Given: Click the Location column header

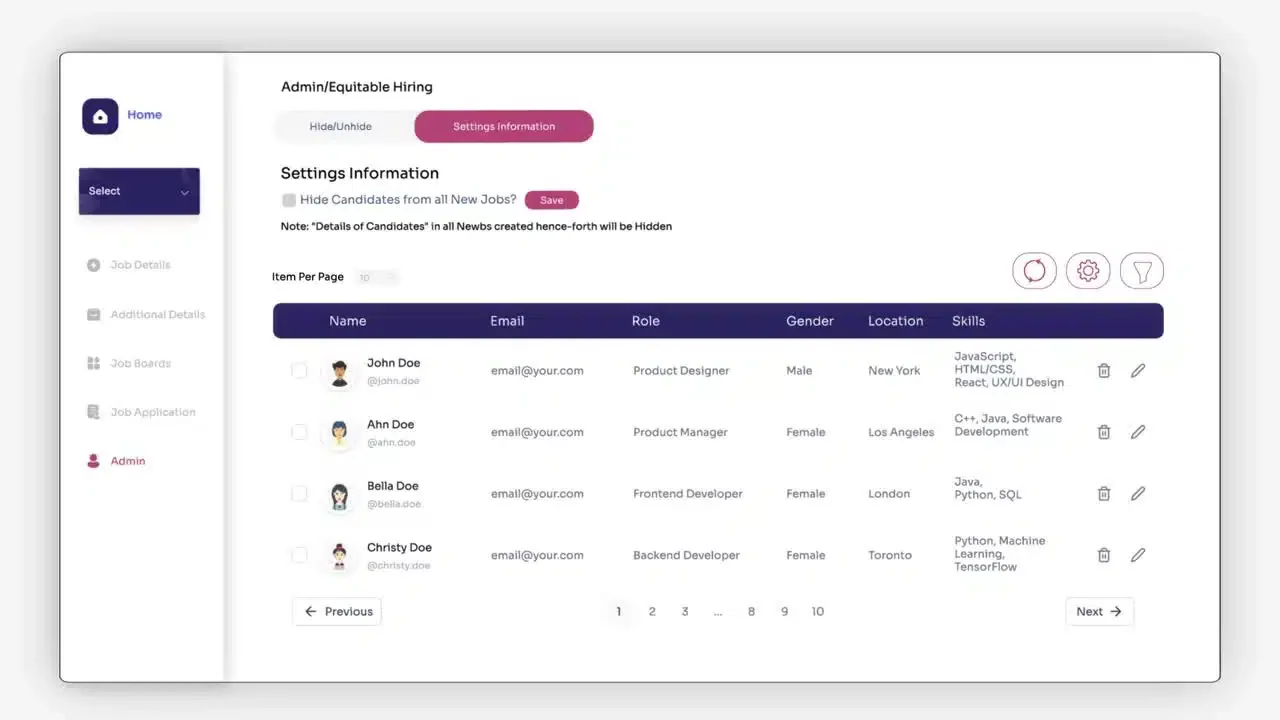Looking at the screenshot, I should 896,321.
